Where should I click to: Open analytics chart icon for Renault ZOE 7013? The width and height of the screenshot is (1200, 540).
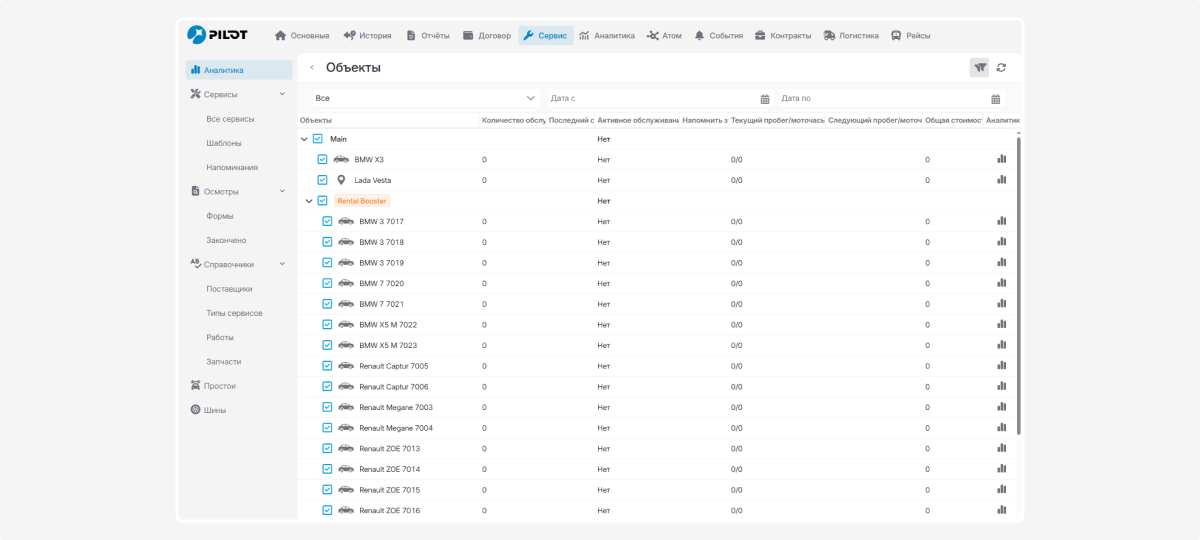[x=1001, y=448]
